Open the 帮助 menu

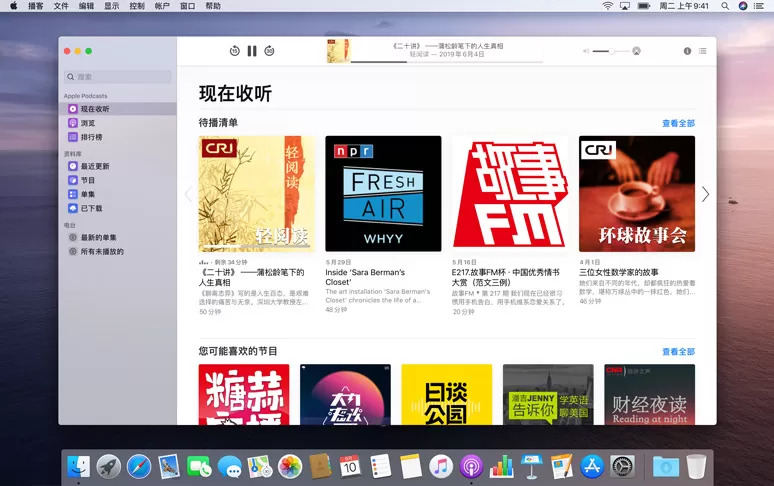tap(213, 6)
